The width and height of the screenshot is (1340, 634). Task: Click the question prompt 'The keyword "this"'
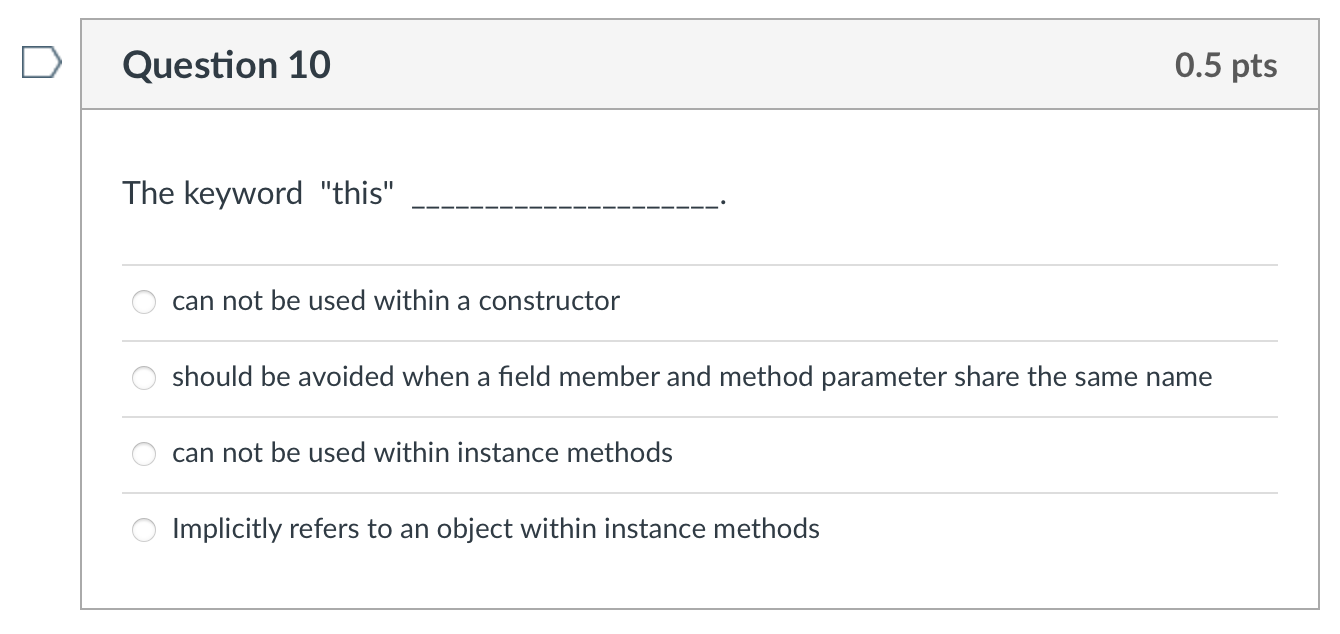coord(259,193)
